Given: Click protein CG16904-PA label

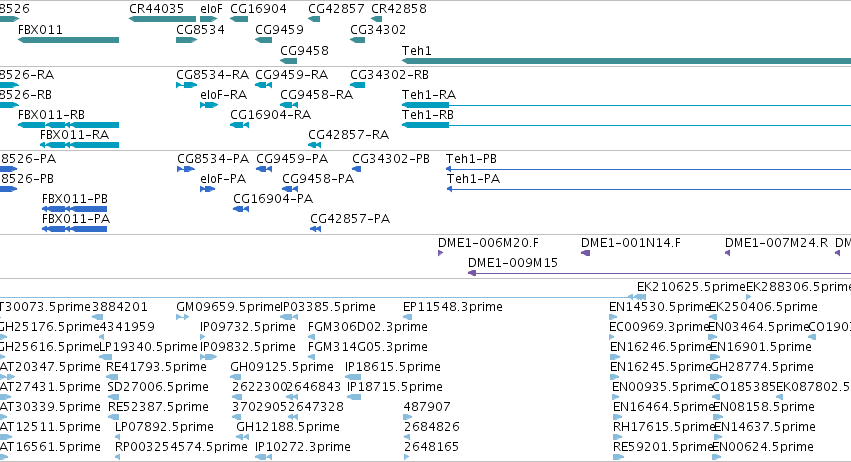Looking at the screenshot, I should click(x=273, y=199).
